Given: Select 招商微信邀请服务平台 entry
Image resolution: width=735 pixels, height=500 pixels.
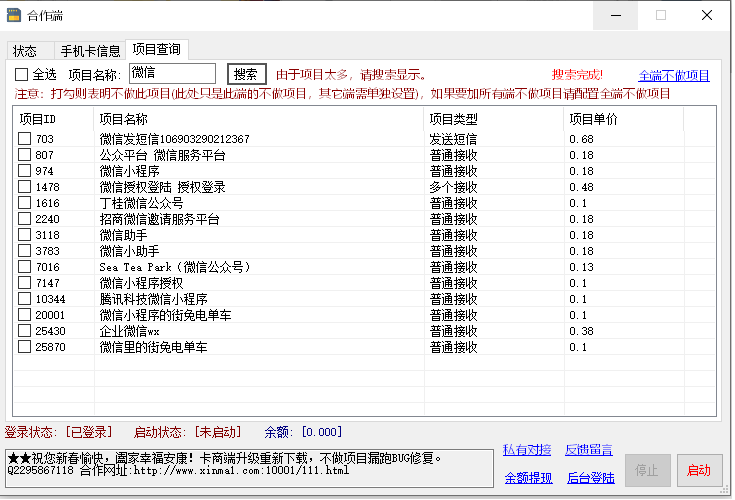Looking at the screenshot, I should (159, 219).
